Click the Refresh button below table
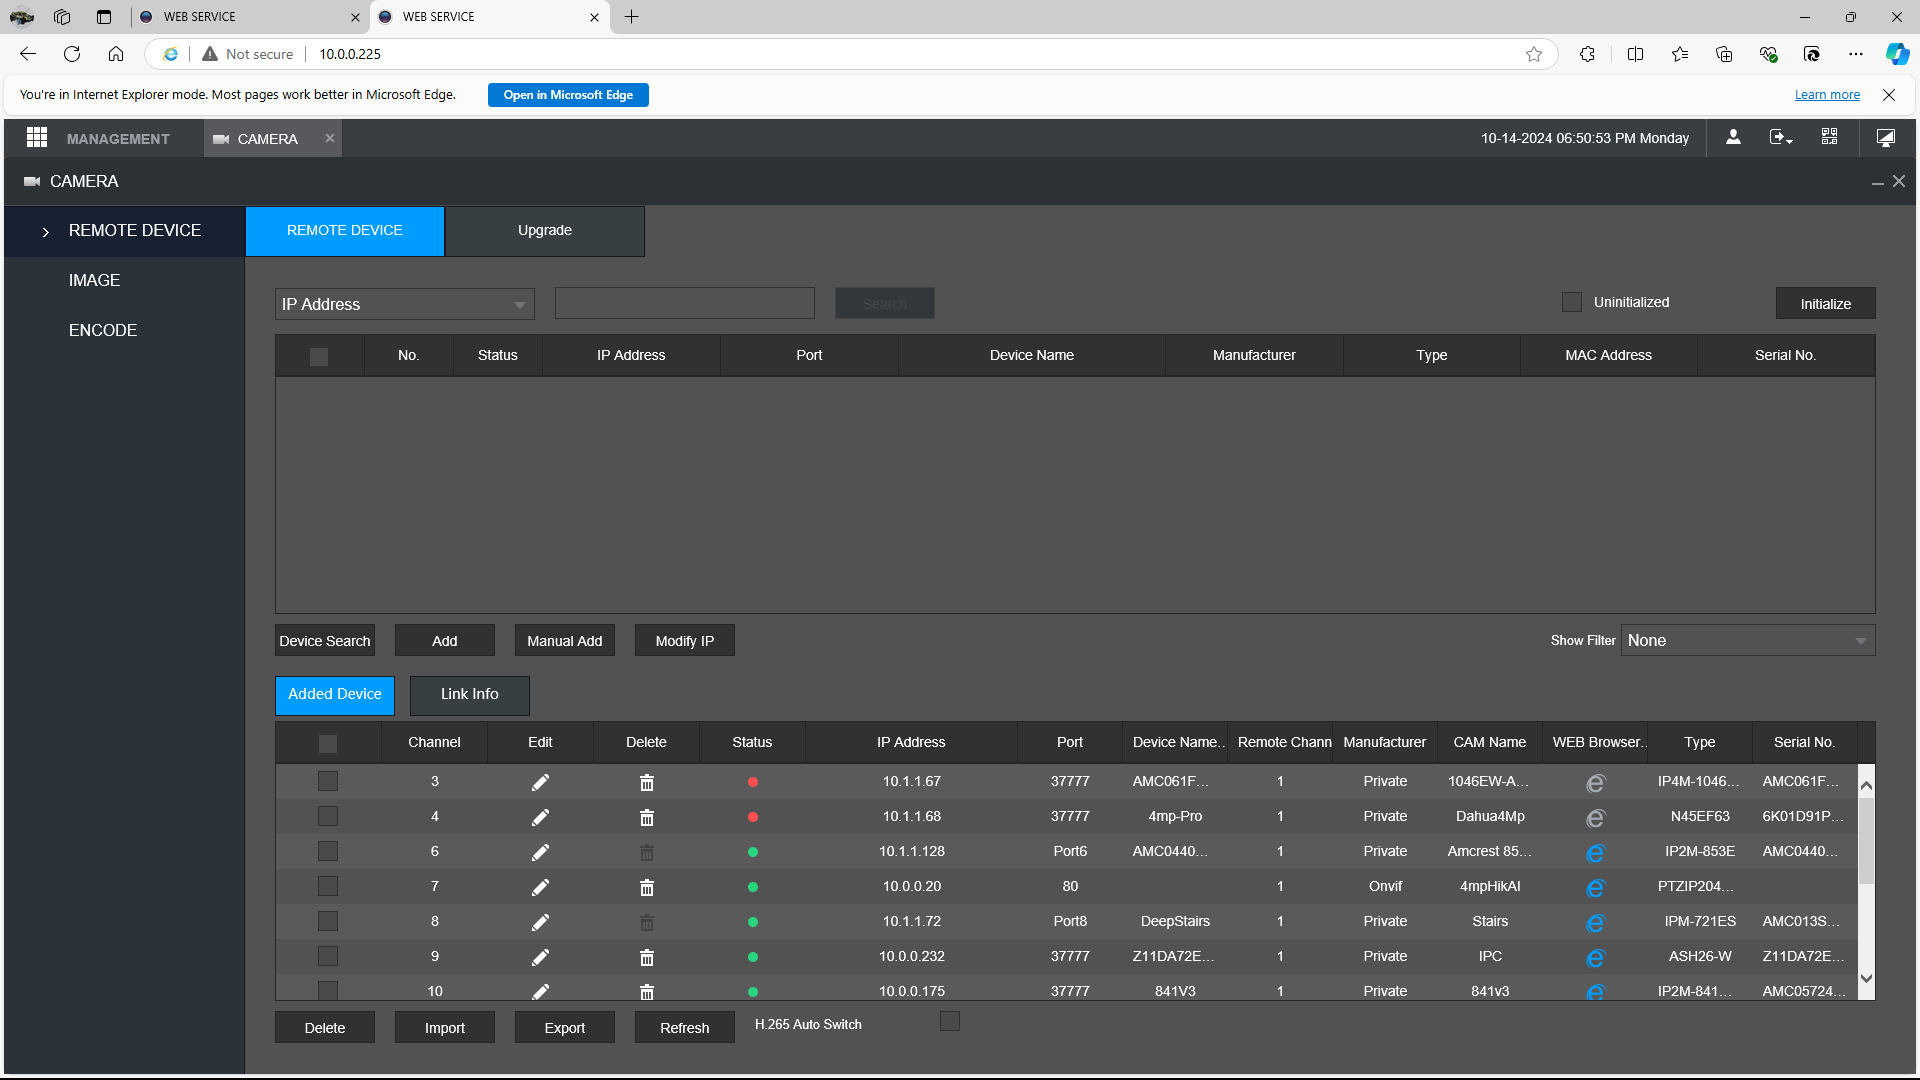1920x1080 pixels. point(685,1028)
